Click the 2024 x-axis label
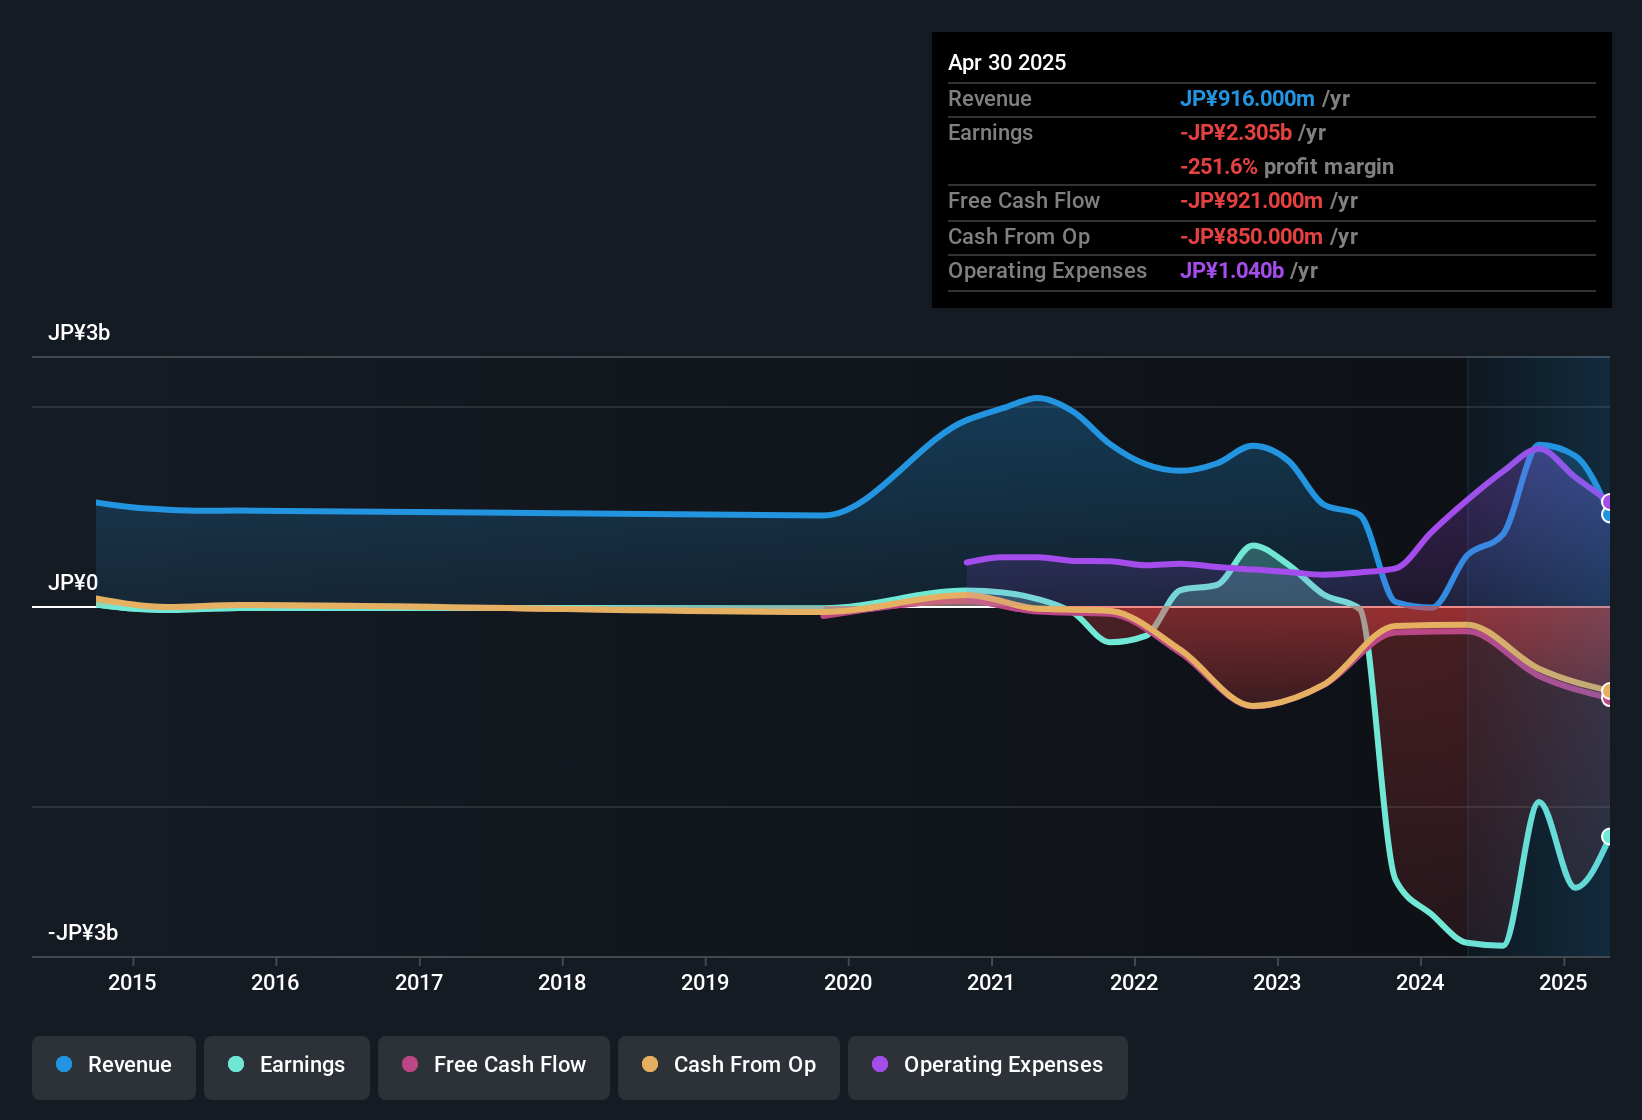The height and width of the screenshot is (1120, 1642). pos(1420,983)
